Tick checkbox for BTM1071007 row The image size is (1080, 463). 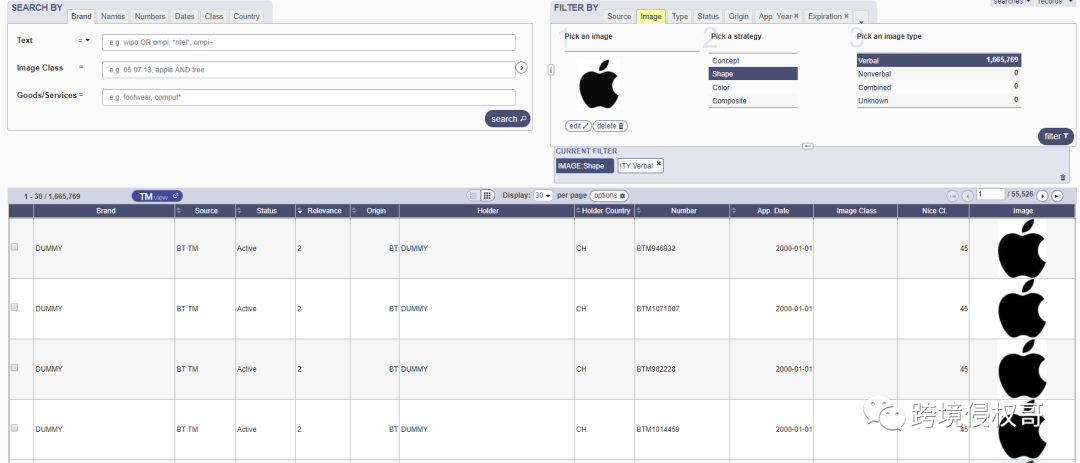click(14, 307)
